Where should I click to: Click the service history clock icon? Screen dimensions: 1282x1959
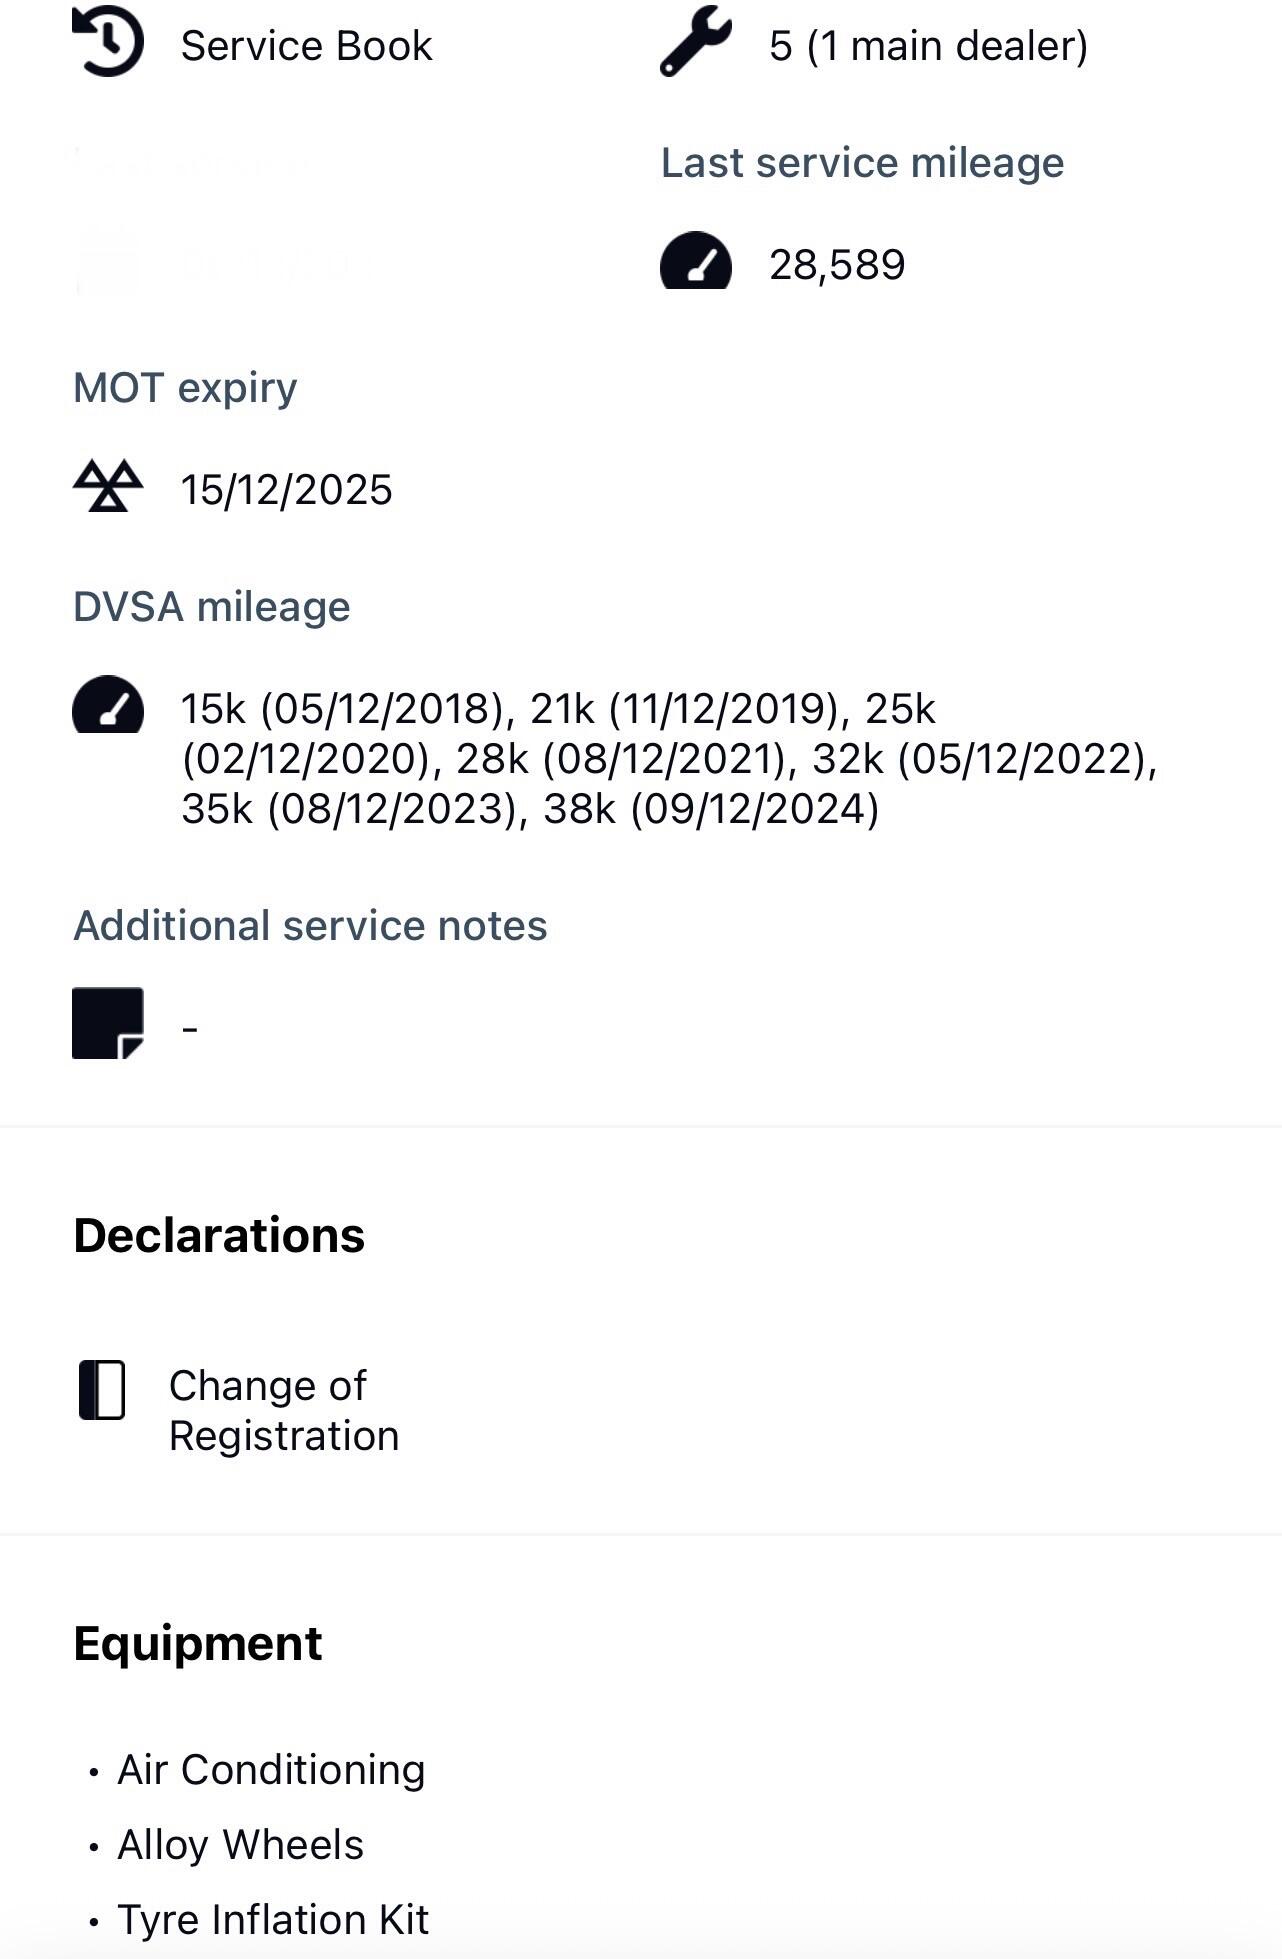[108, 42]
